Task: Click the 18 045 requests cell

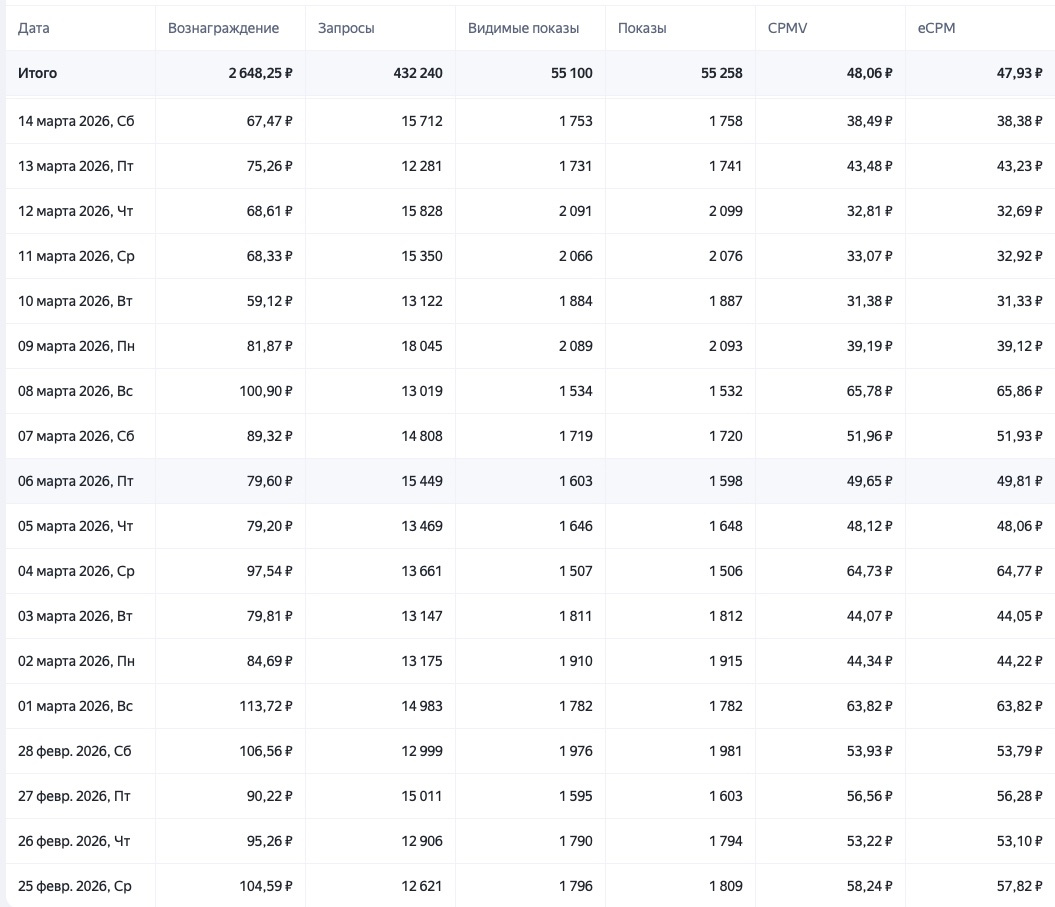Action: pos(421,346)
